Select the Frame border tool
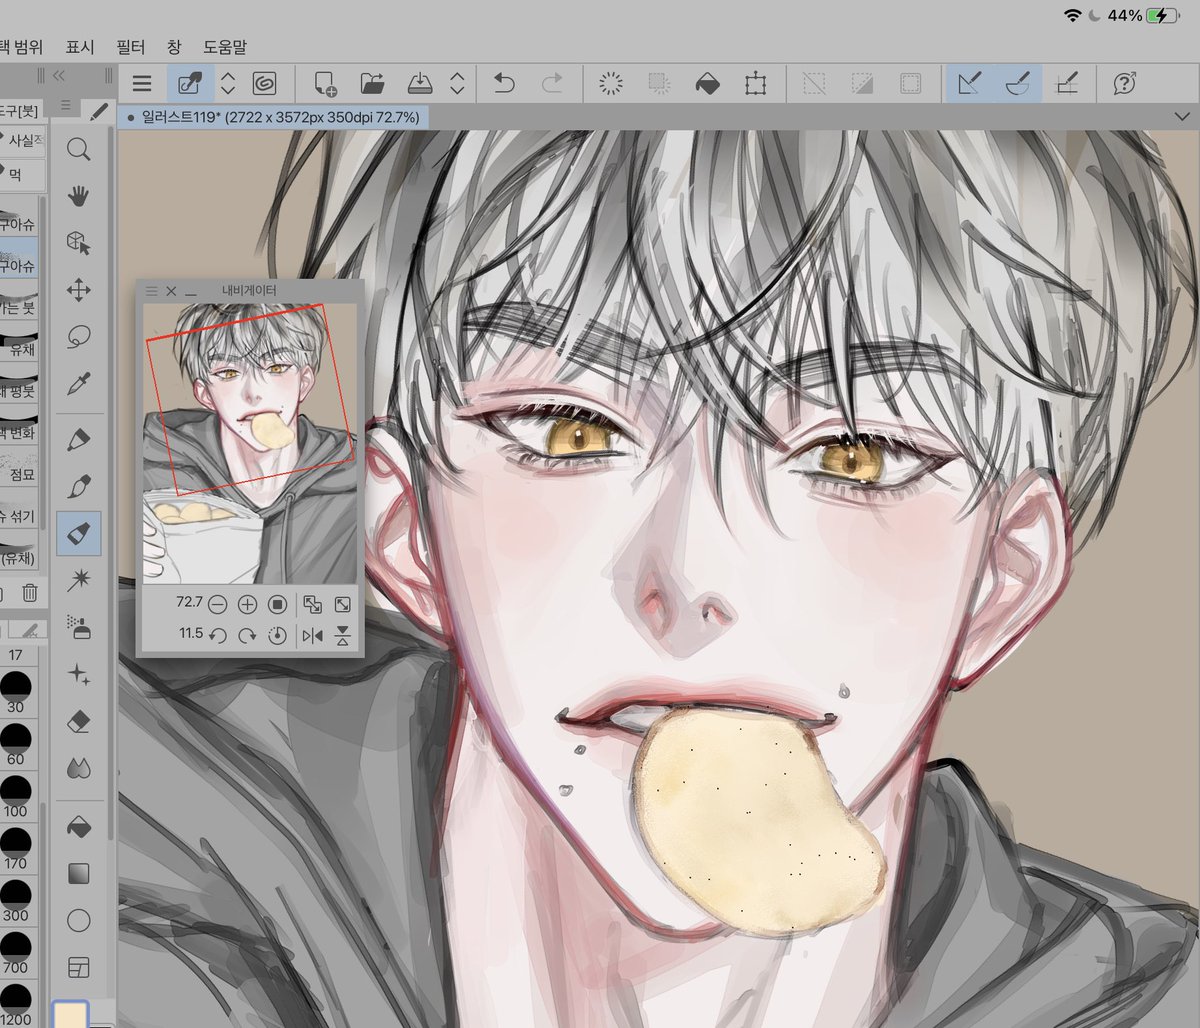1200x1028 pixels. (x=78, y=967)
